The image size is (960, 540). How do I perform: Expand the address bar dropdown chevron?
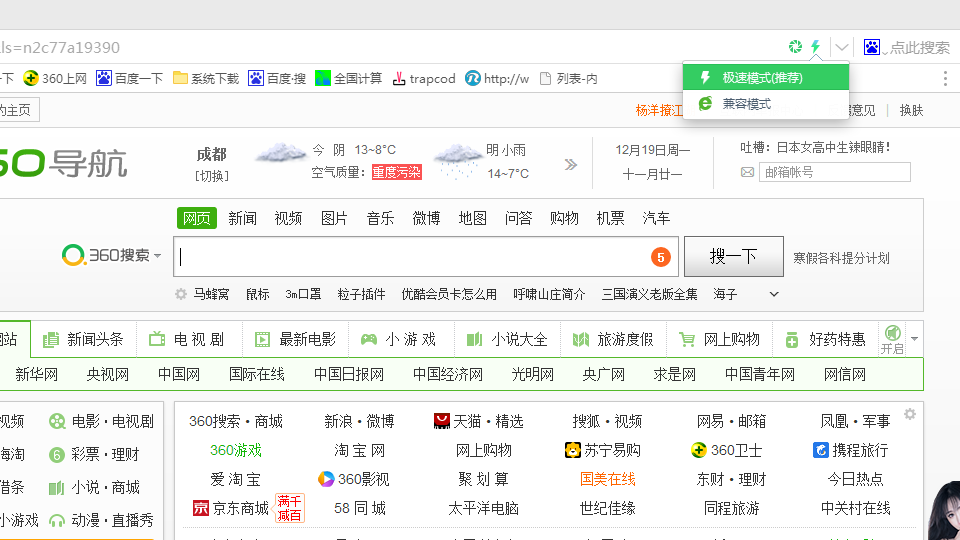pyautogui.click(x=842, y=47)
